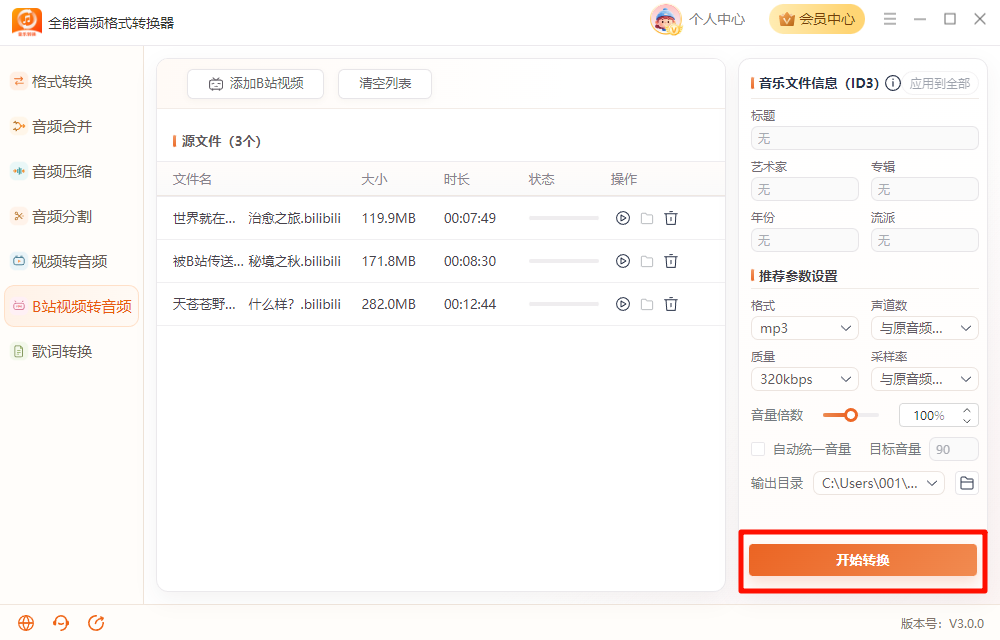Viewport: 1000px width, 640px height.
Task: Click the 艺术家 input field
Action: point(805,189)
